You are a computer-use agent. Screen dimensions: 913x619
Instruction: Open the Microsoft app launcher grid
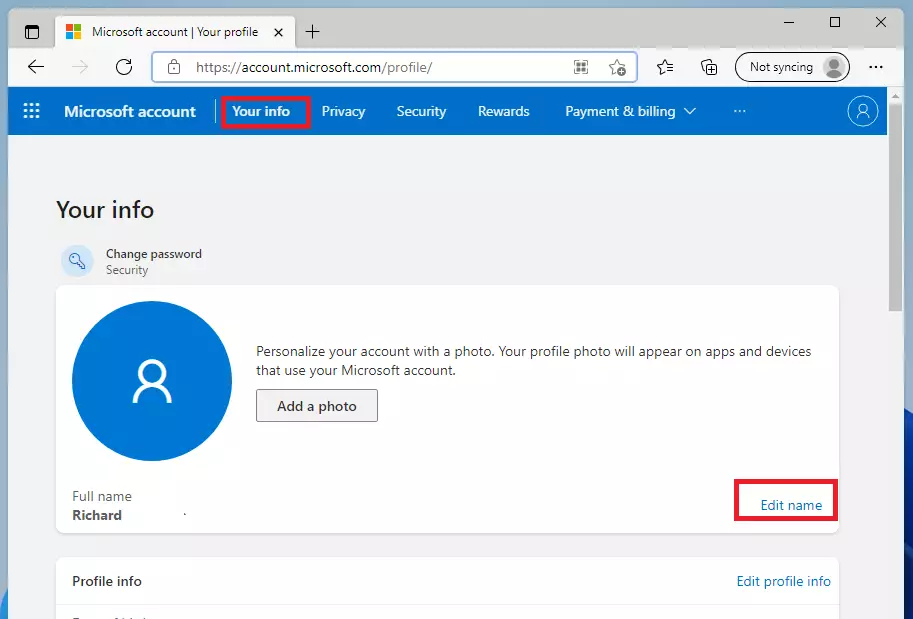31,111
